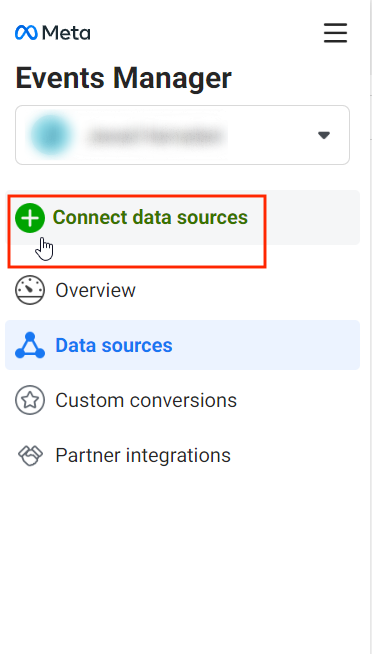Open the hamburger menu icon
Image resolution: width=372 pixels, height=654 pixels.
tap(335, 33)
